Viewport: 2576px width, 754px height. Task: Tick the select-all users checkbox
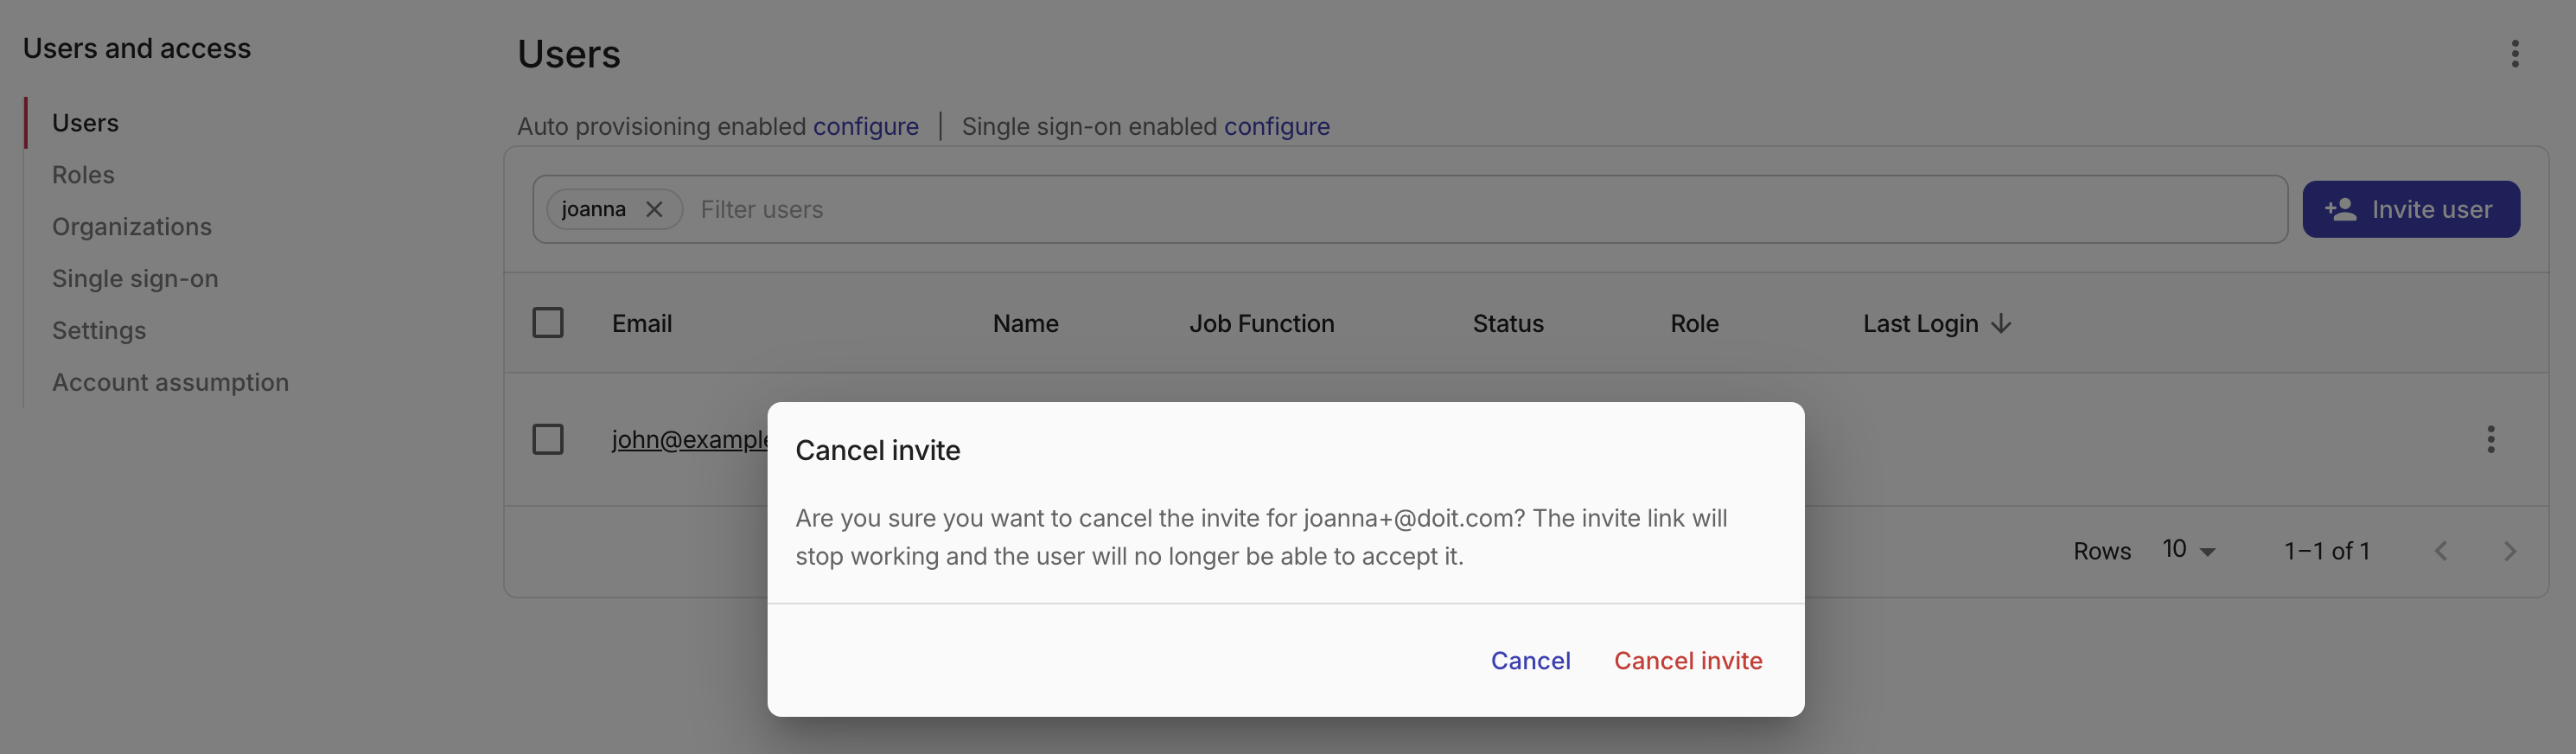(547, 323)
